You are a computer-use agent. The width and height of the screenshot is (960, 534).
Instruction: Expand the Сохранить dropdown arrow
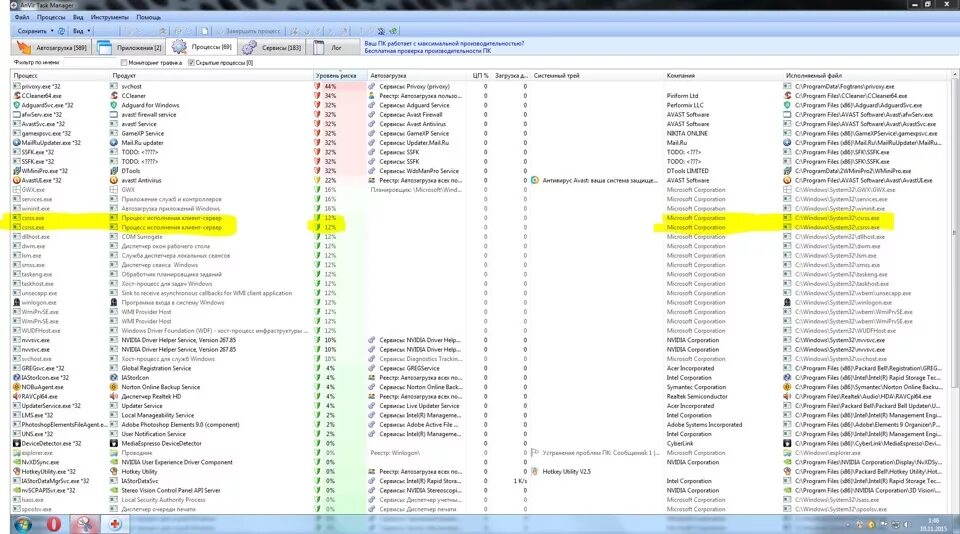(x=52, y=31)
